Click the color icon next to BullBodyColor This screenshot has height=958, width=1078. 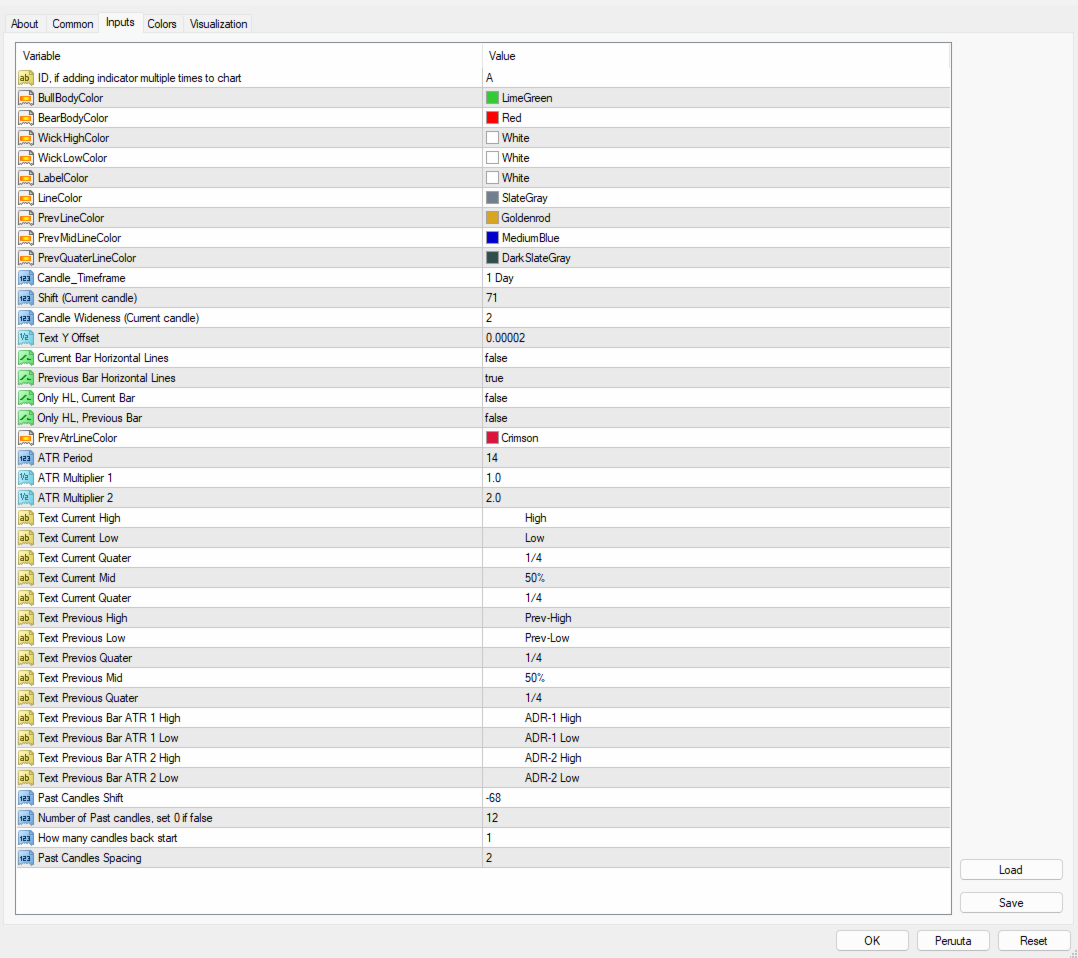click(25, 98)
